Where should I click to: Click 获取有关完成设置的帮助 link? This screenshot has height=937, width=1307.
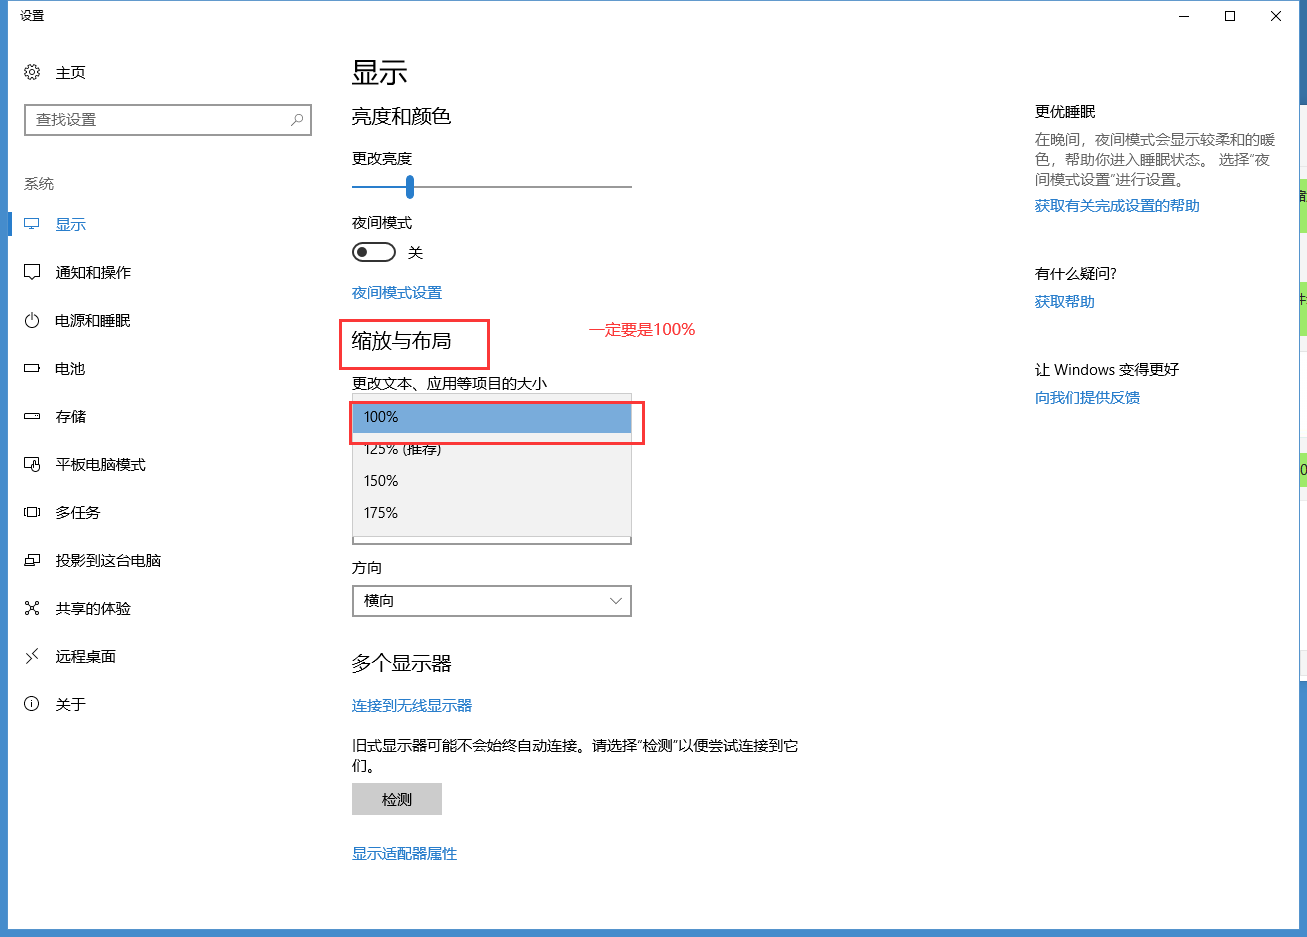tap(1117, 206)
